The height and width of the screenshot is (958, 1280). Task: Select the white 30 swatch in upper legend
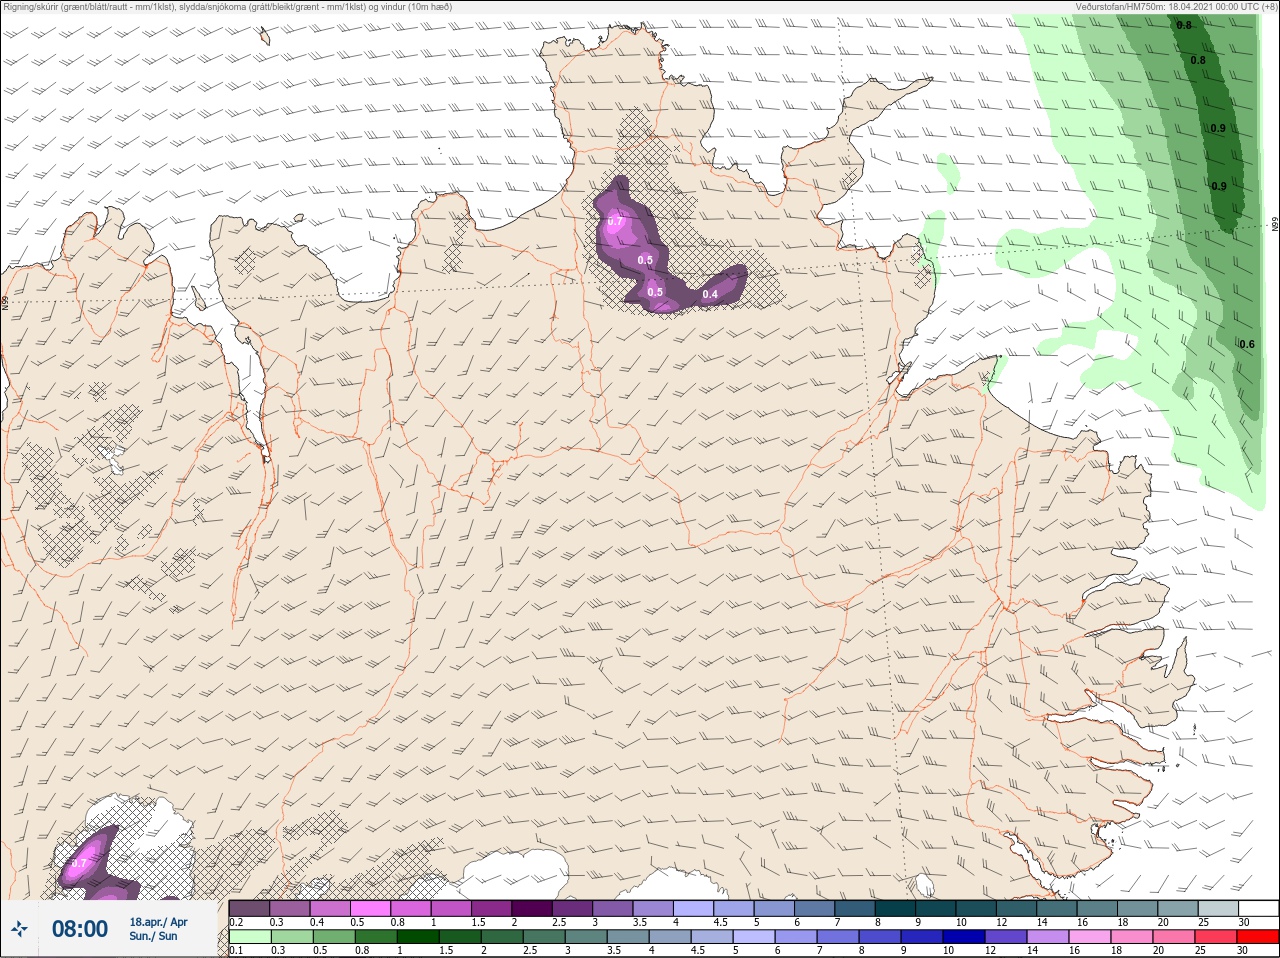pyautogui.click(x=1259, y=908)
